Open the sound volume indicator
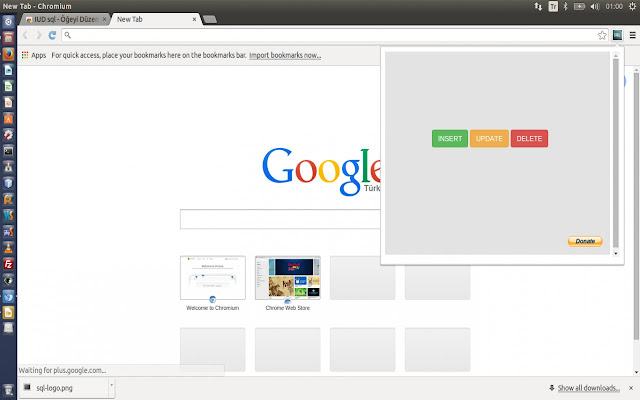The width and height of the screenshot is (640, 400). click(595, 6)
